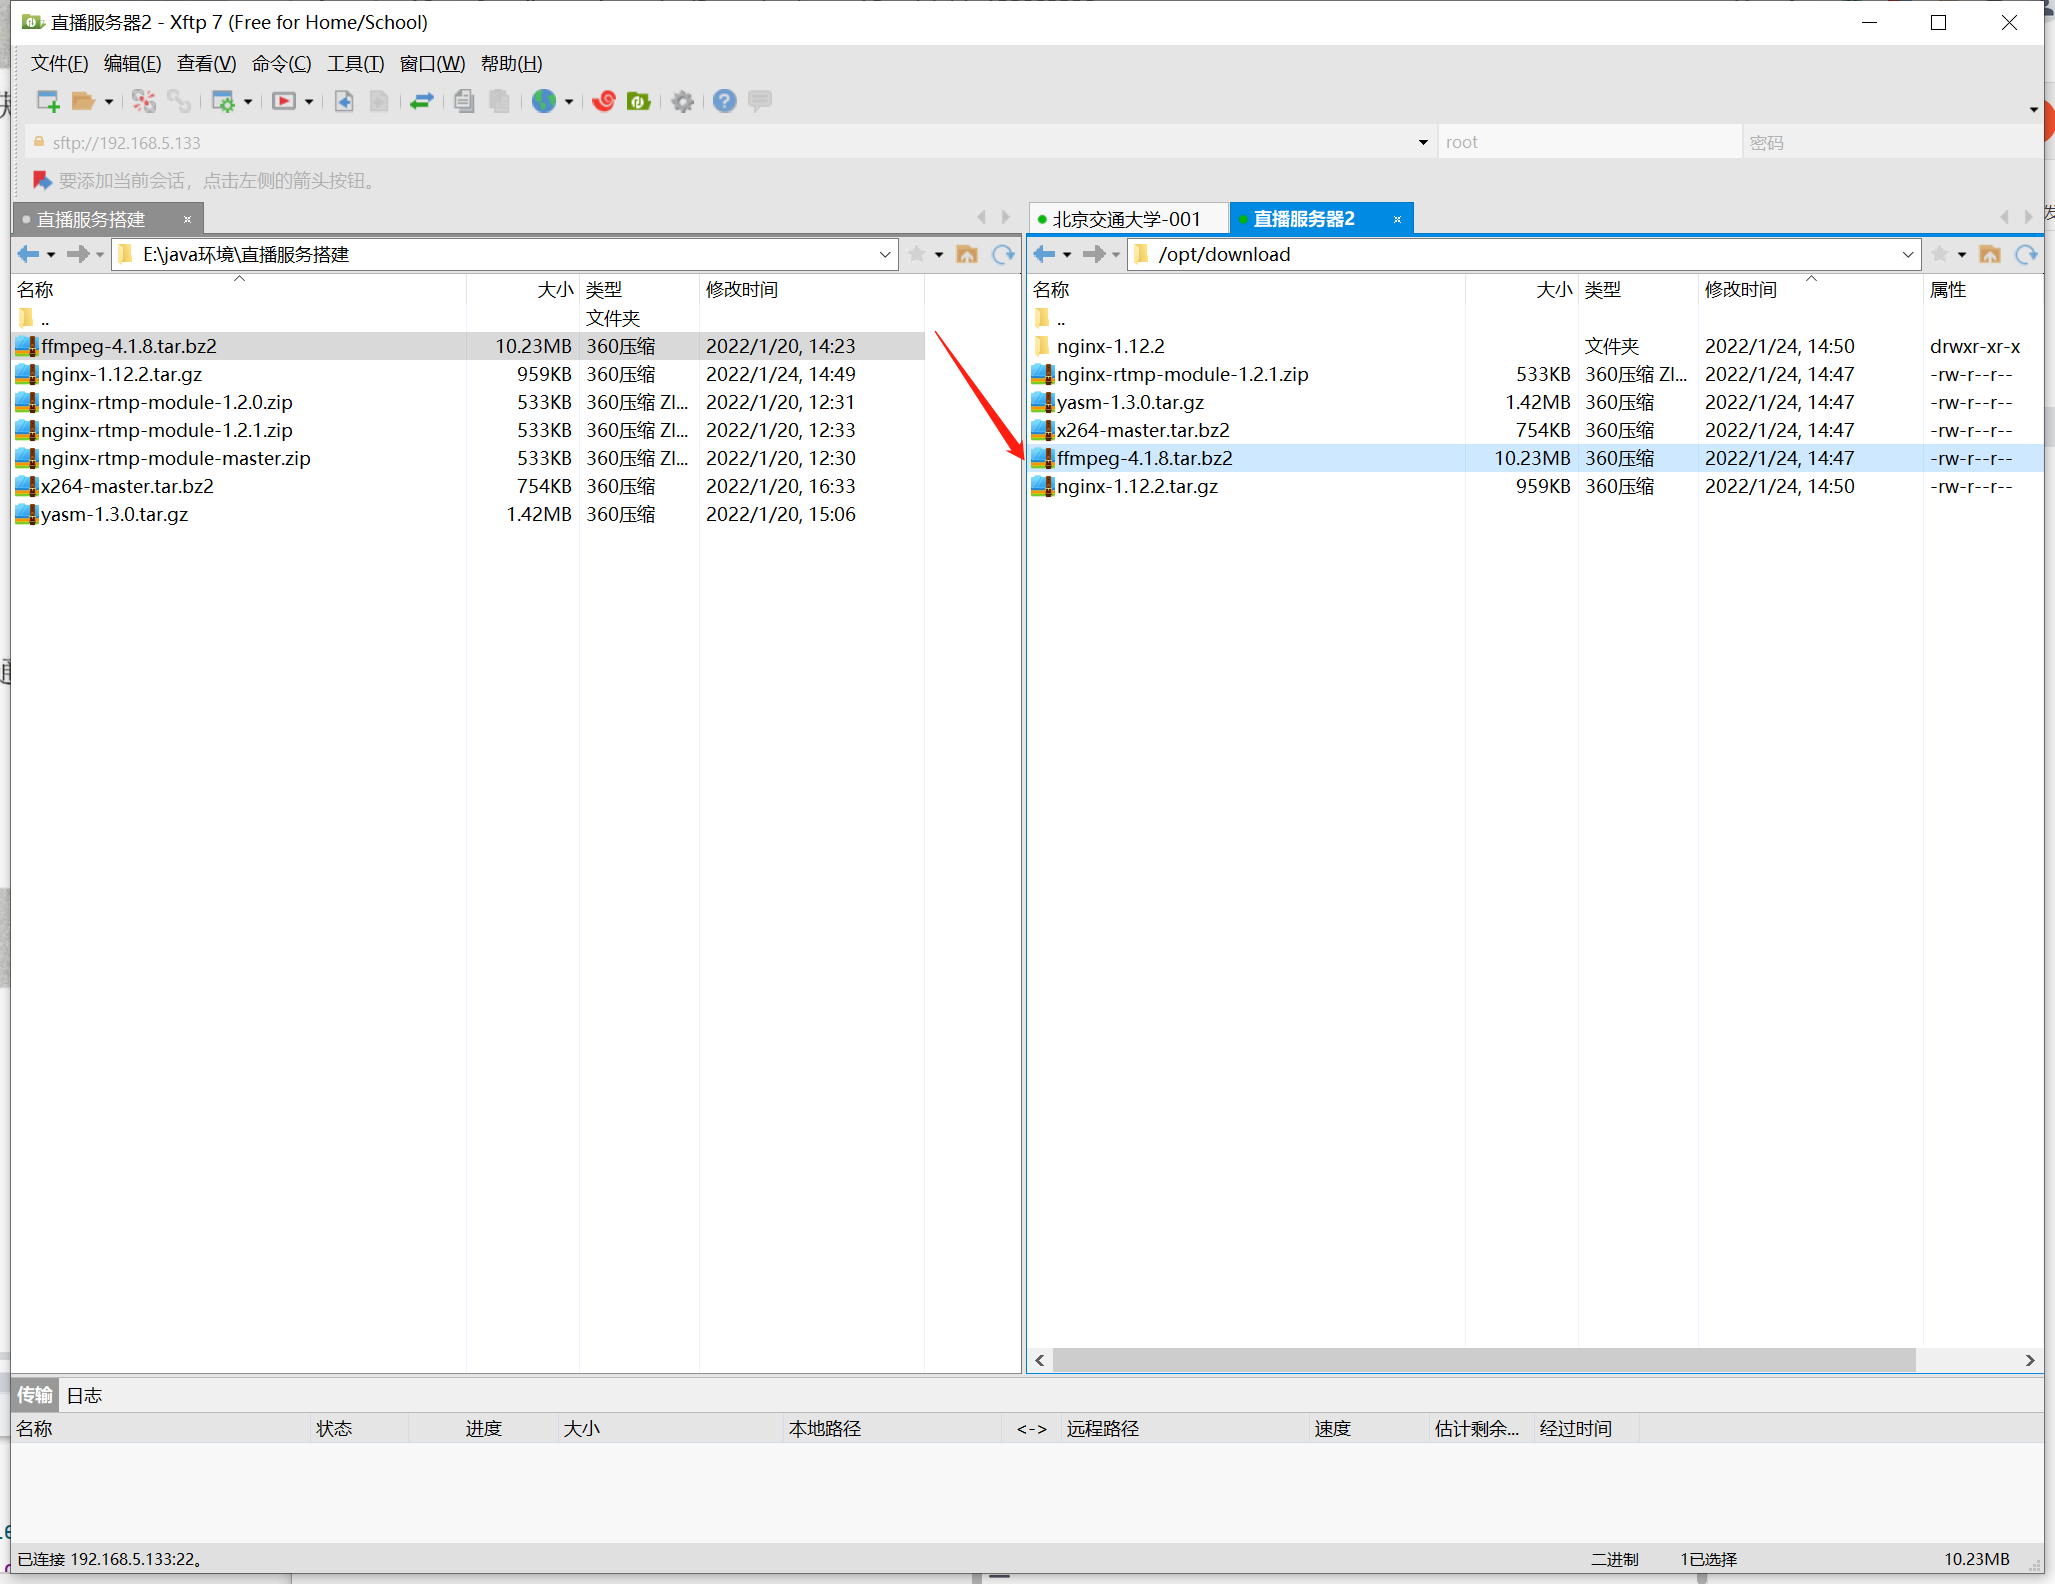Refresh the remote file pane
The image size is (2055, 1584).
[x=2026, y=254]
